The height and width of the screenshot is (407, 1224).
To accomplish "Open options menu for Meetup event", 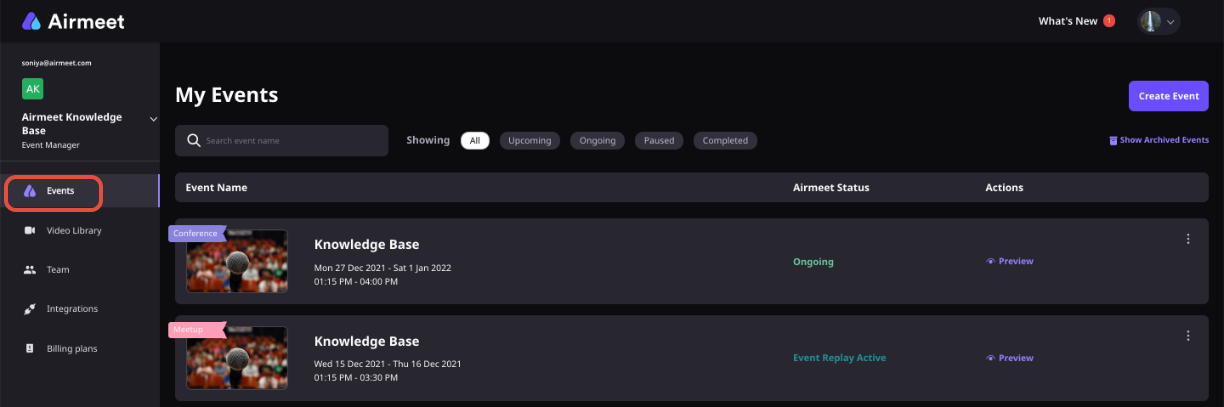I will point(1188,335).
